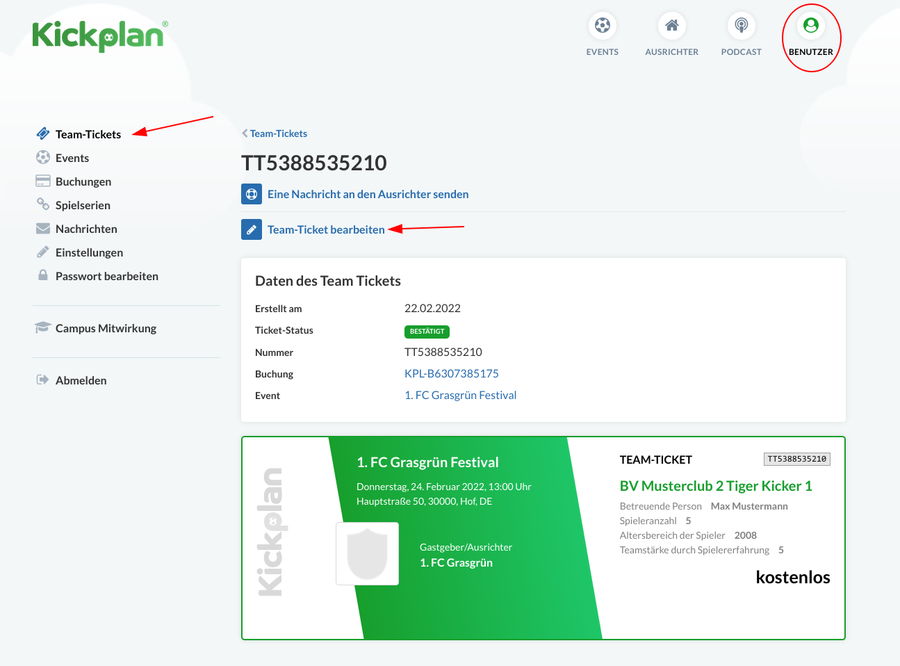Click the Buchungen card icon in the sidebar

[43, 181]
